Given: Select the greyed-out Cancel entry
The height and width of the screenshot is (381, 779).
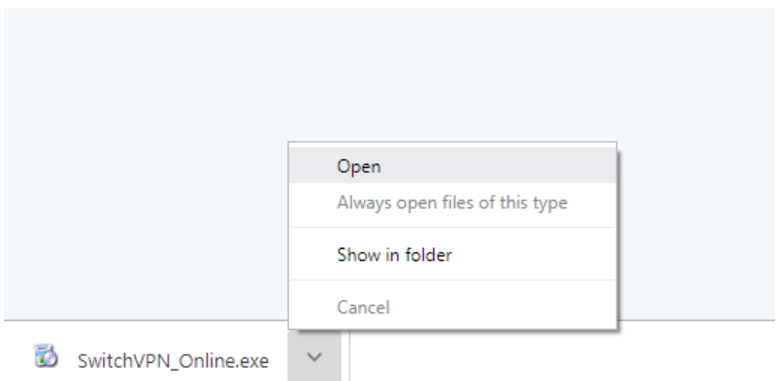Looking at the screenshot, I should [453, 307].
